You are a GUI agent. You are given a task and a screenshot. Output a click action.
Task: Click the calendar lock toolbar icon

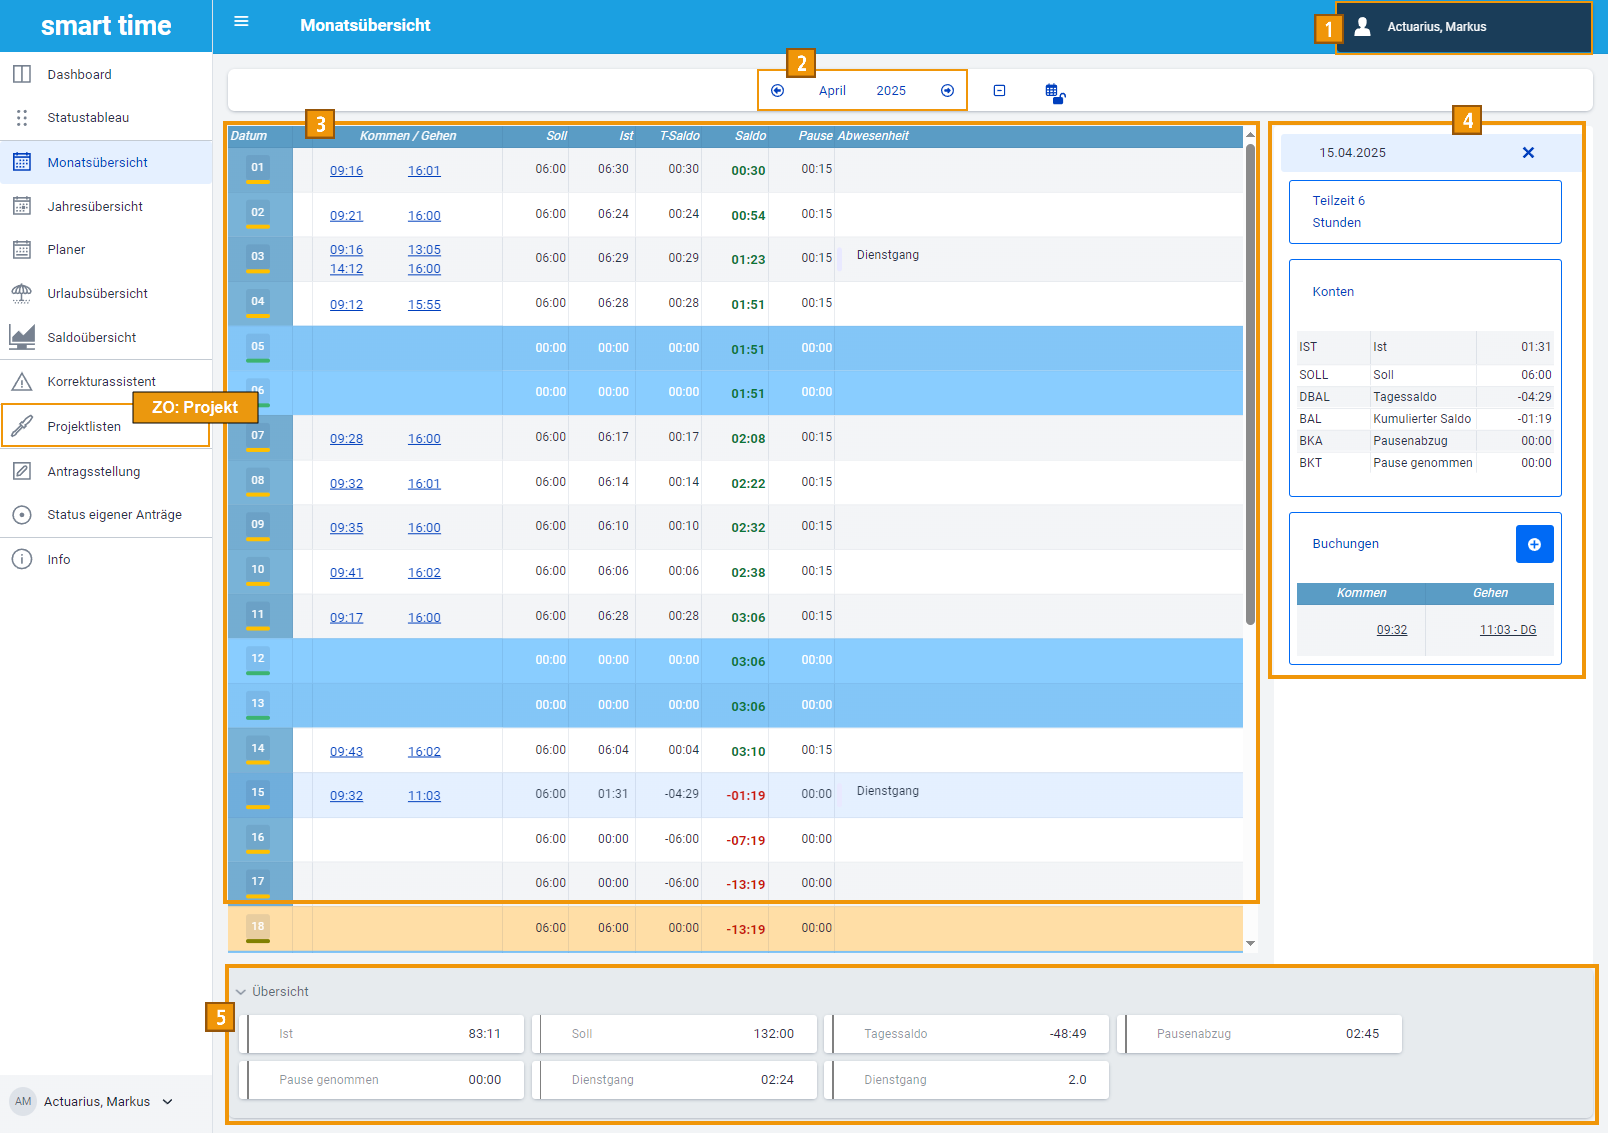click(1054, 93)
